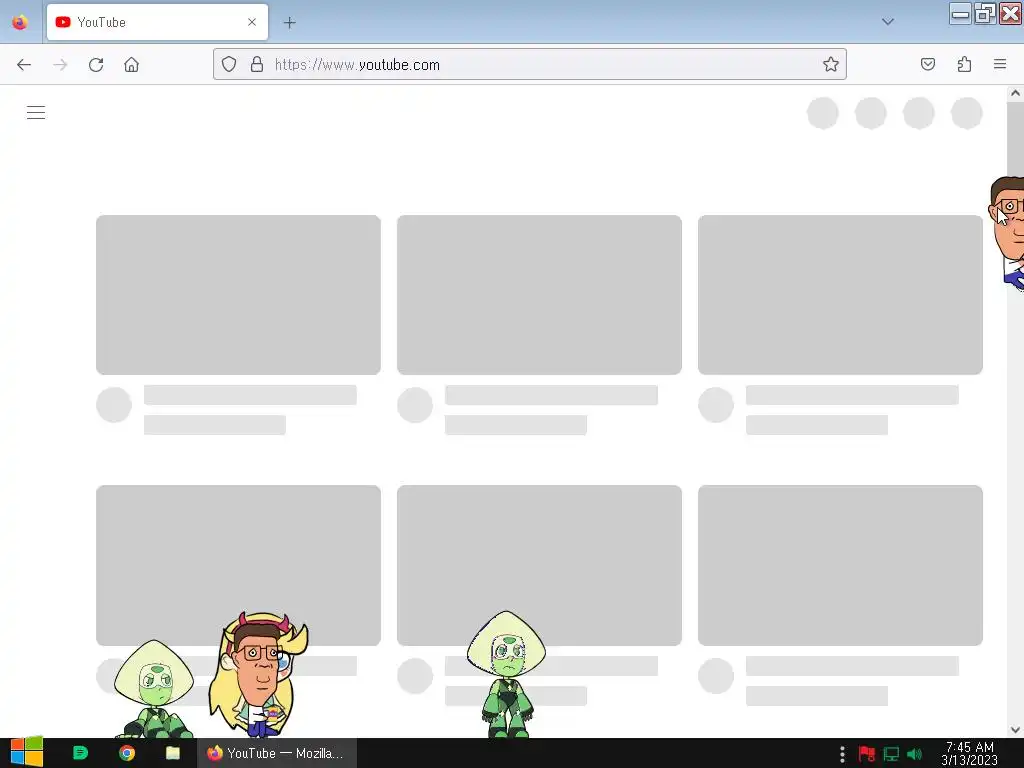
Task: Open the Windows Start menu
Action: pyautogui.click(x=26, y=752)
